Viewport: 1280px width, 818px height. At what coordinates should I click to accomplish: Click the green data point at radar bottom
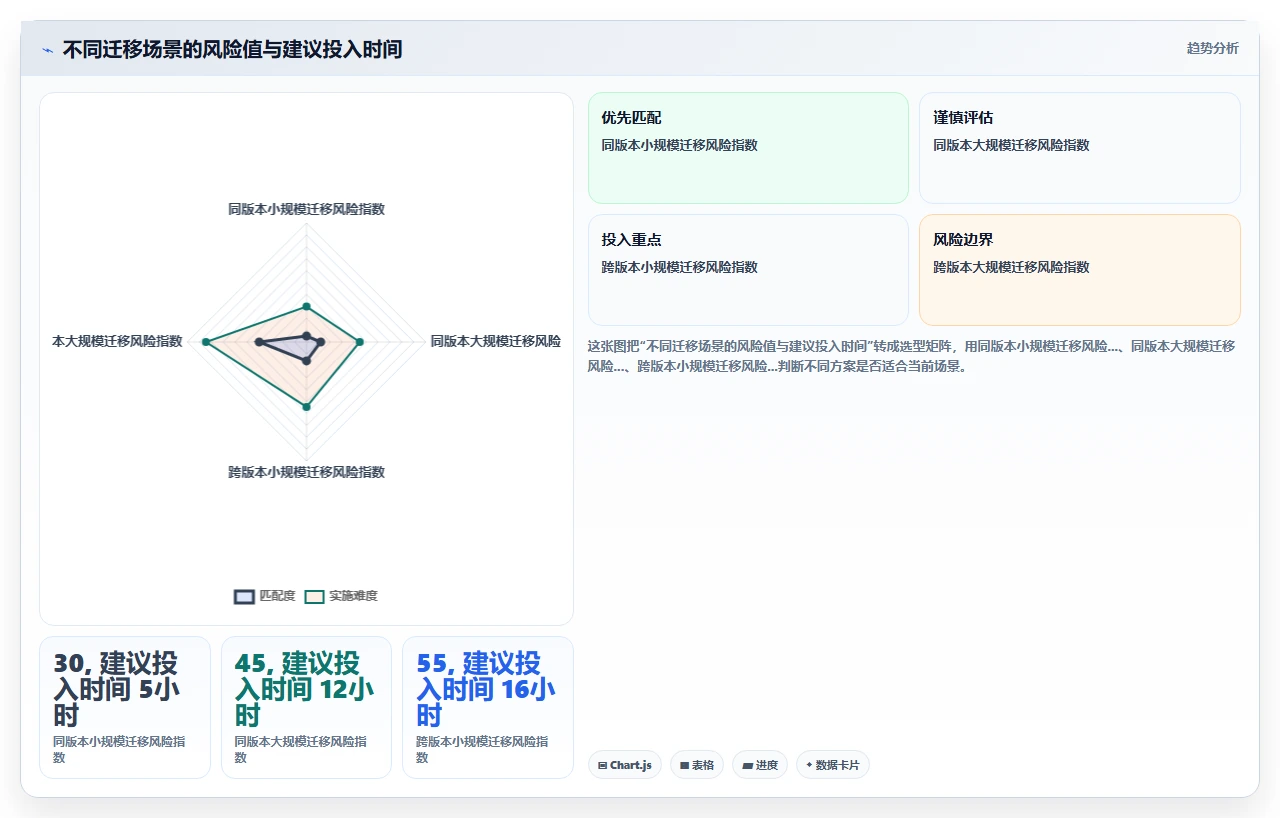[x=306, y=406]
